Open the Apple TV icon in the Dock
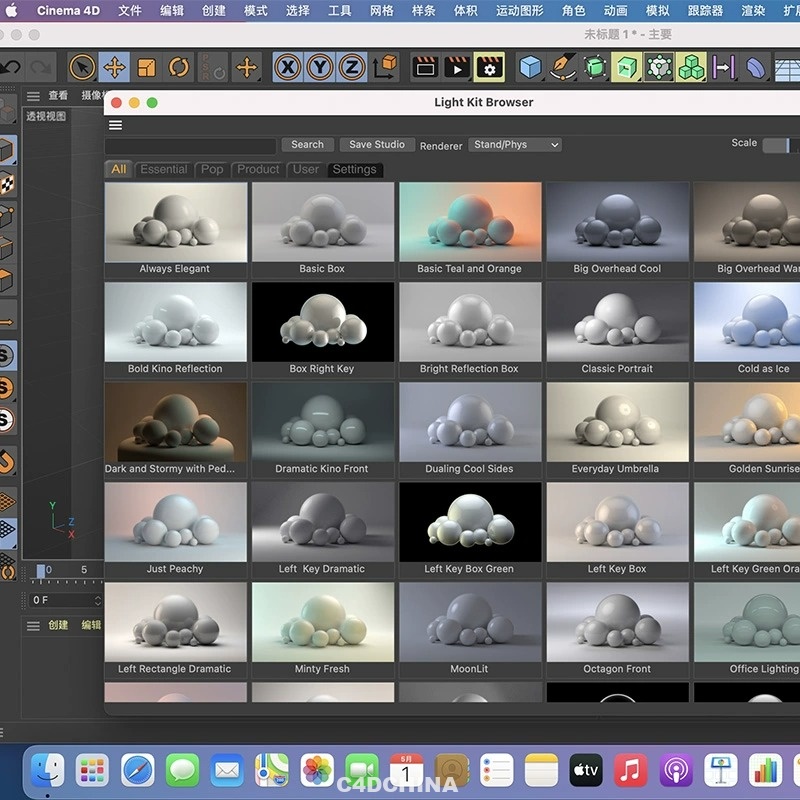Image resolution: width=800 pixels, height=800 pixels. (586, 770)
